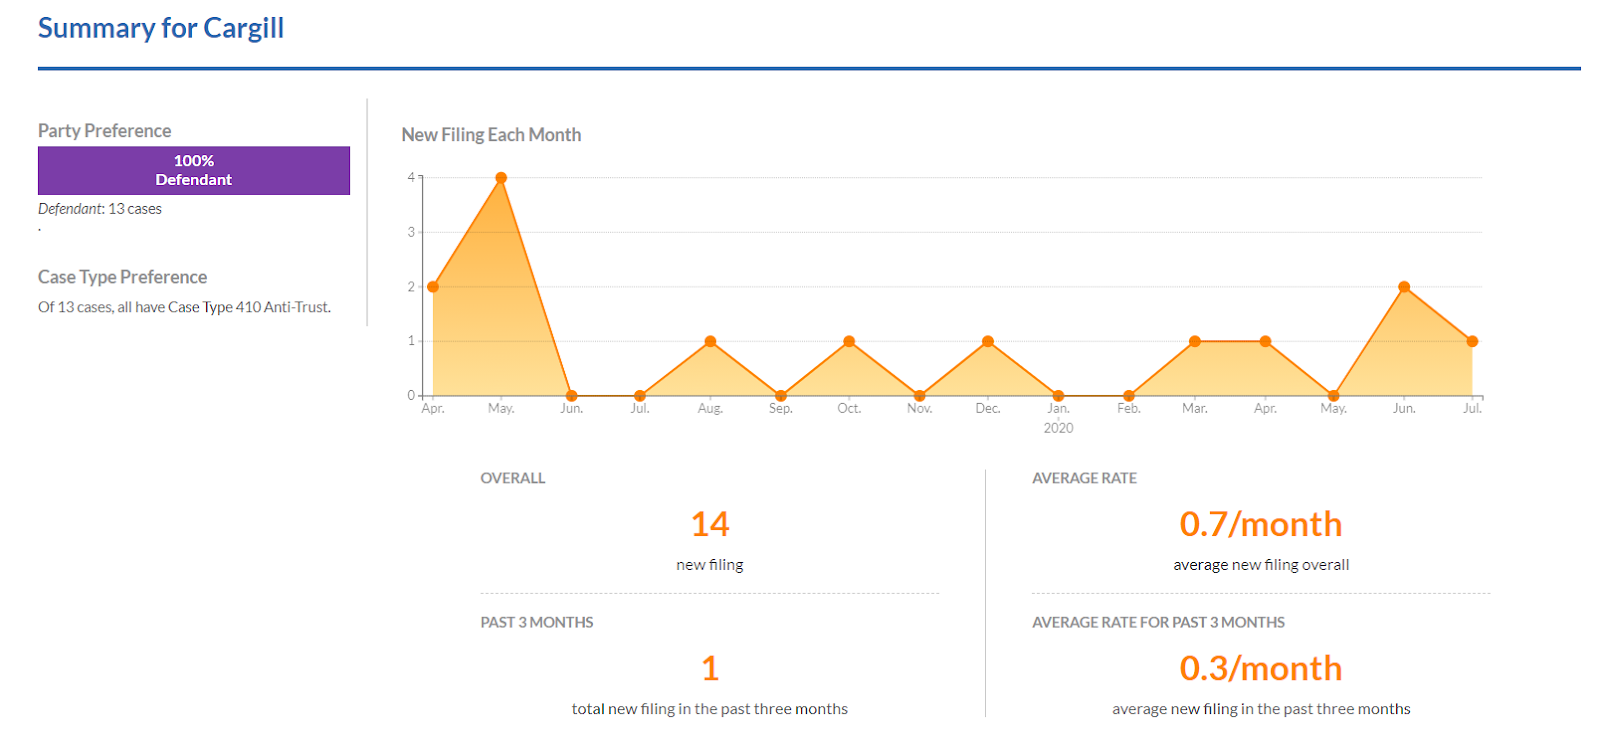
Task: Click the September data point on the chart
Action: point(781,396)
